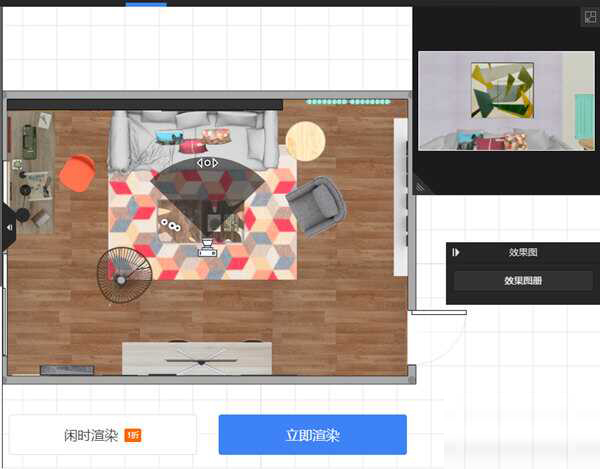
Task: Click the preview resize corner handle
Action: click(420, 185)
